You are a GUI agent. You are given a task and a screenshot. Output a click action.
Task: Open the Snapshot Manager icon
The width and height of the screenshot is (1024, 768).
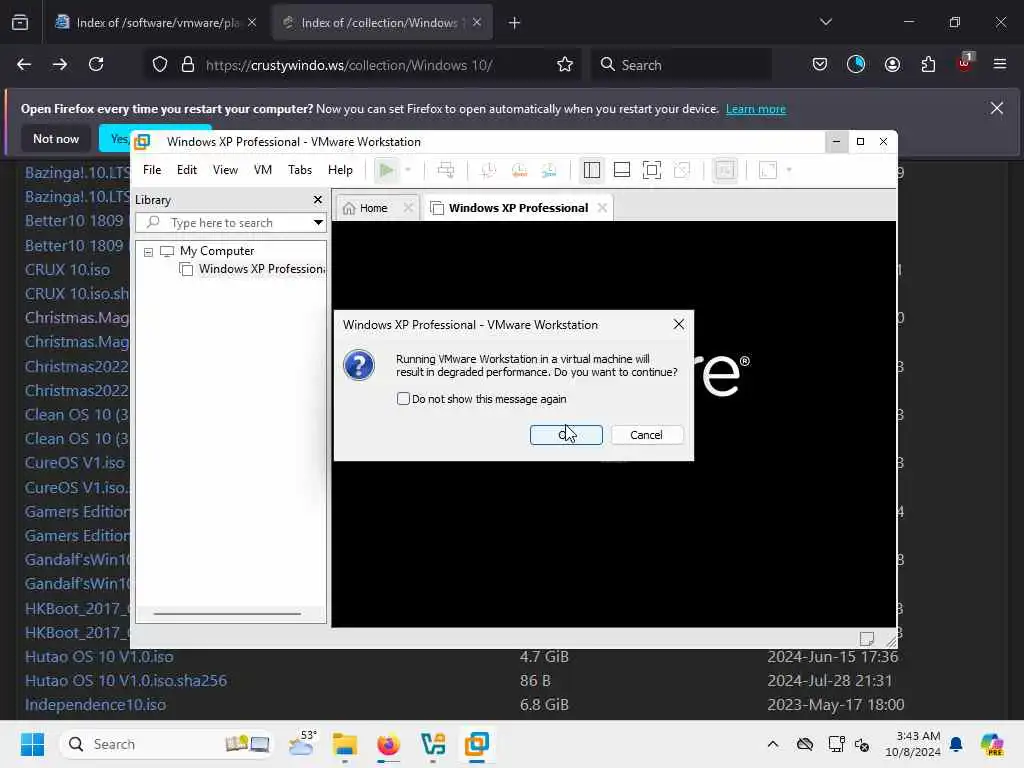(549, 170)
